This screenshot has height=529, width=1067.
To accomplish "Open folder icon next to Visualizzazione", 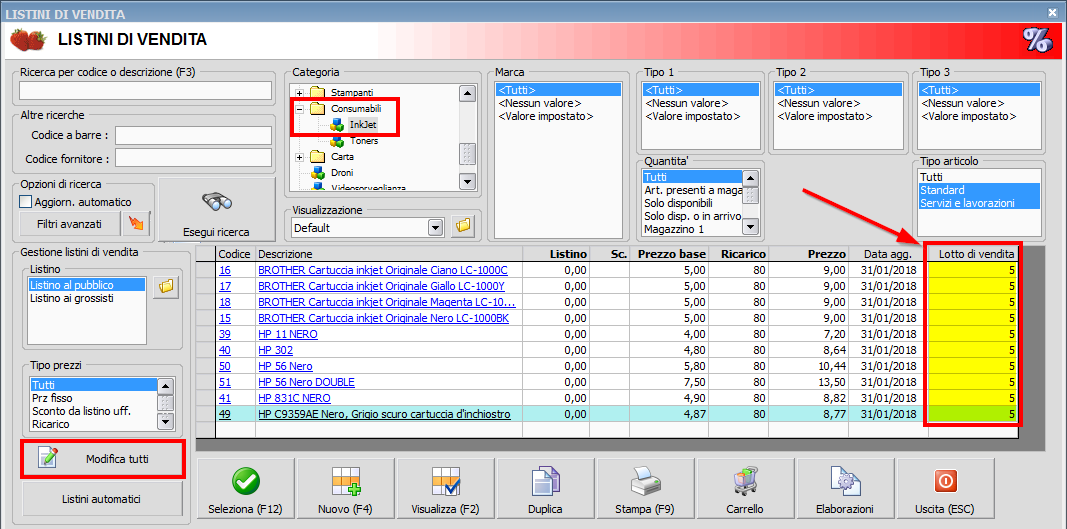I will [x=463, y=227].
